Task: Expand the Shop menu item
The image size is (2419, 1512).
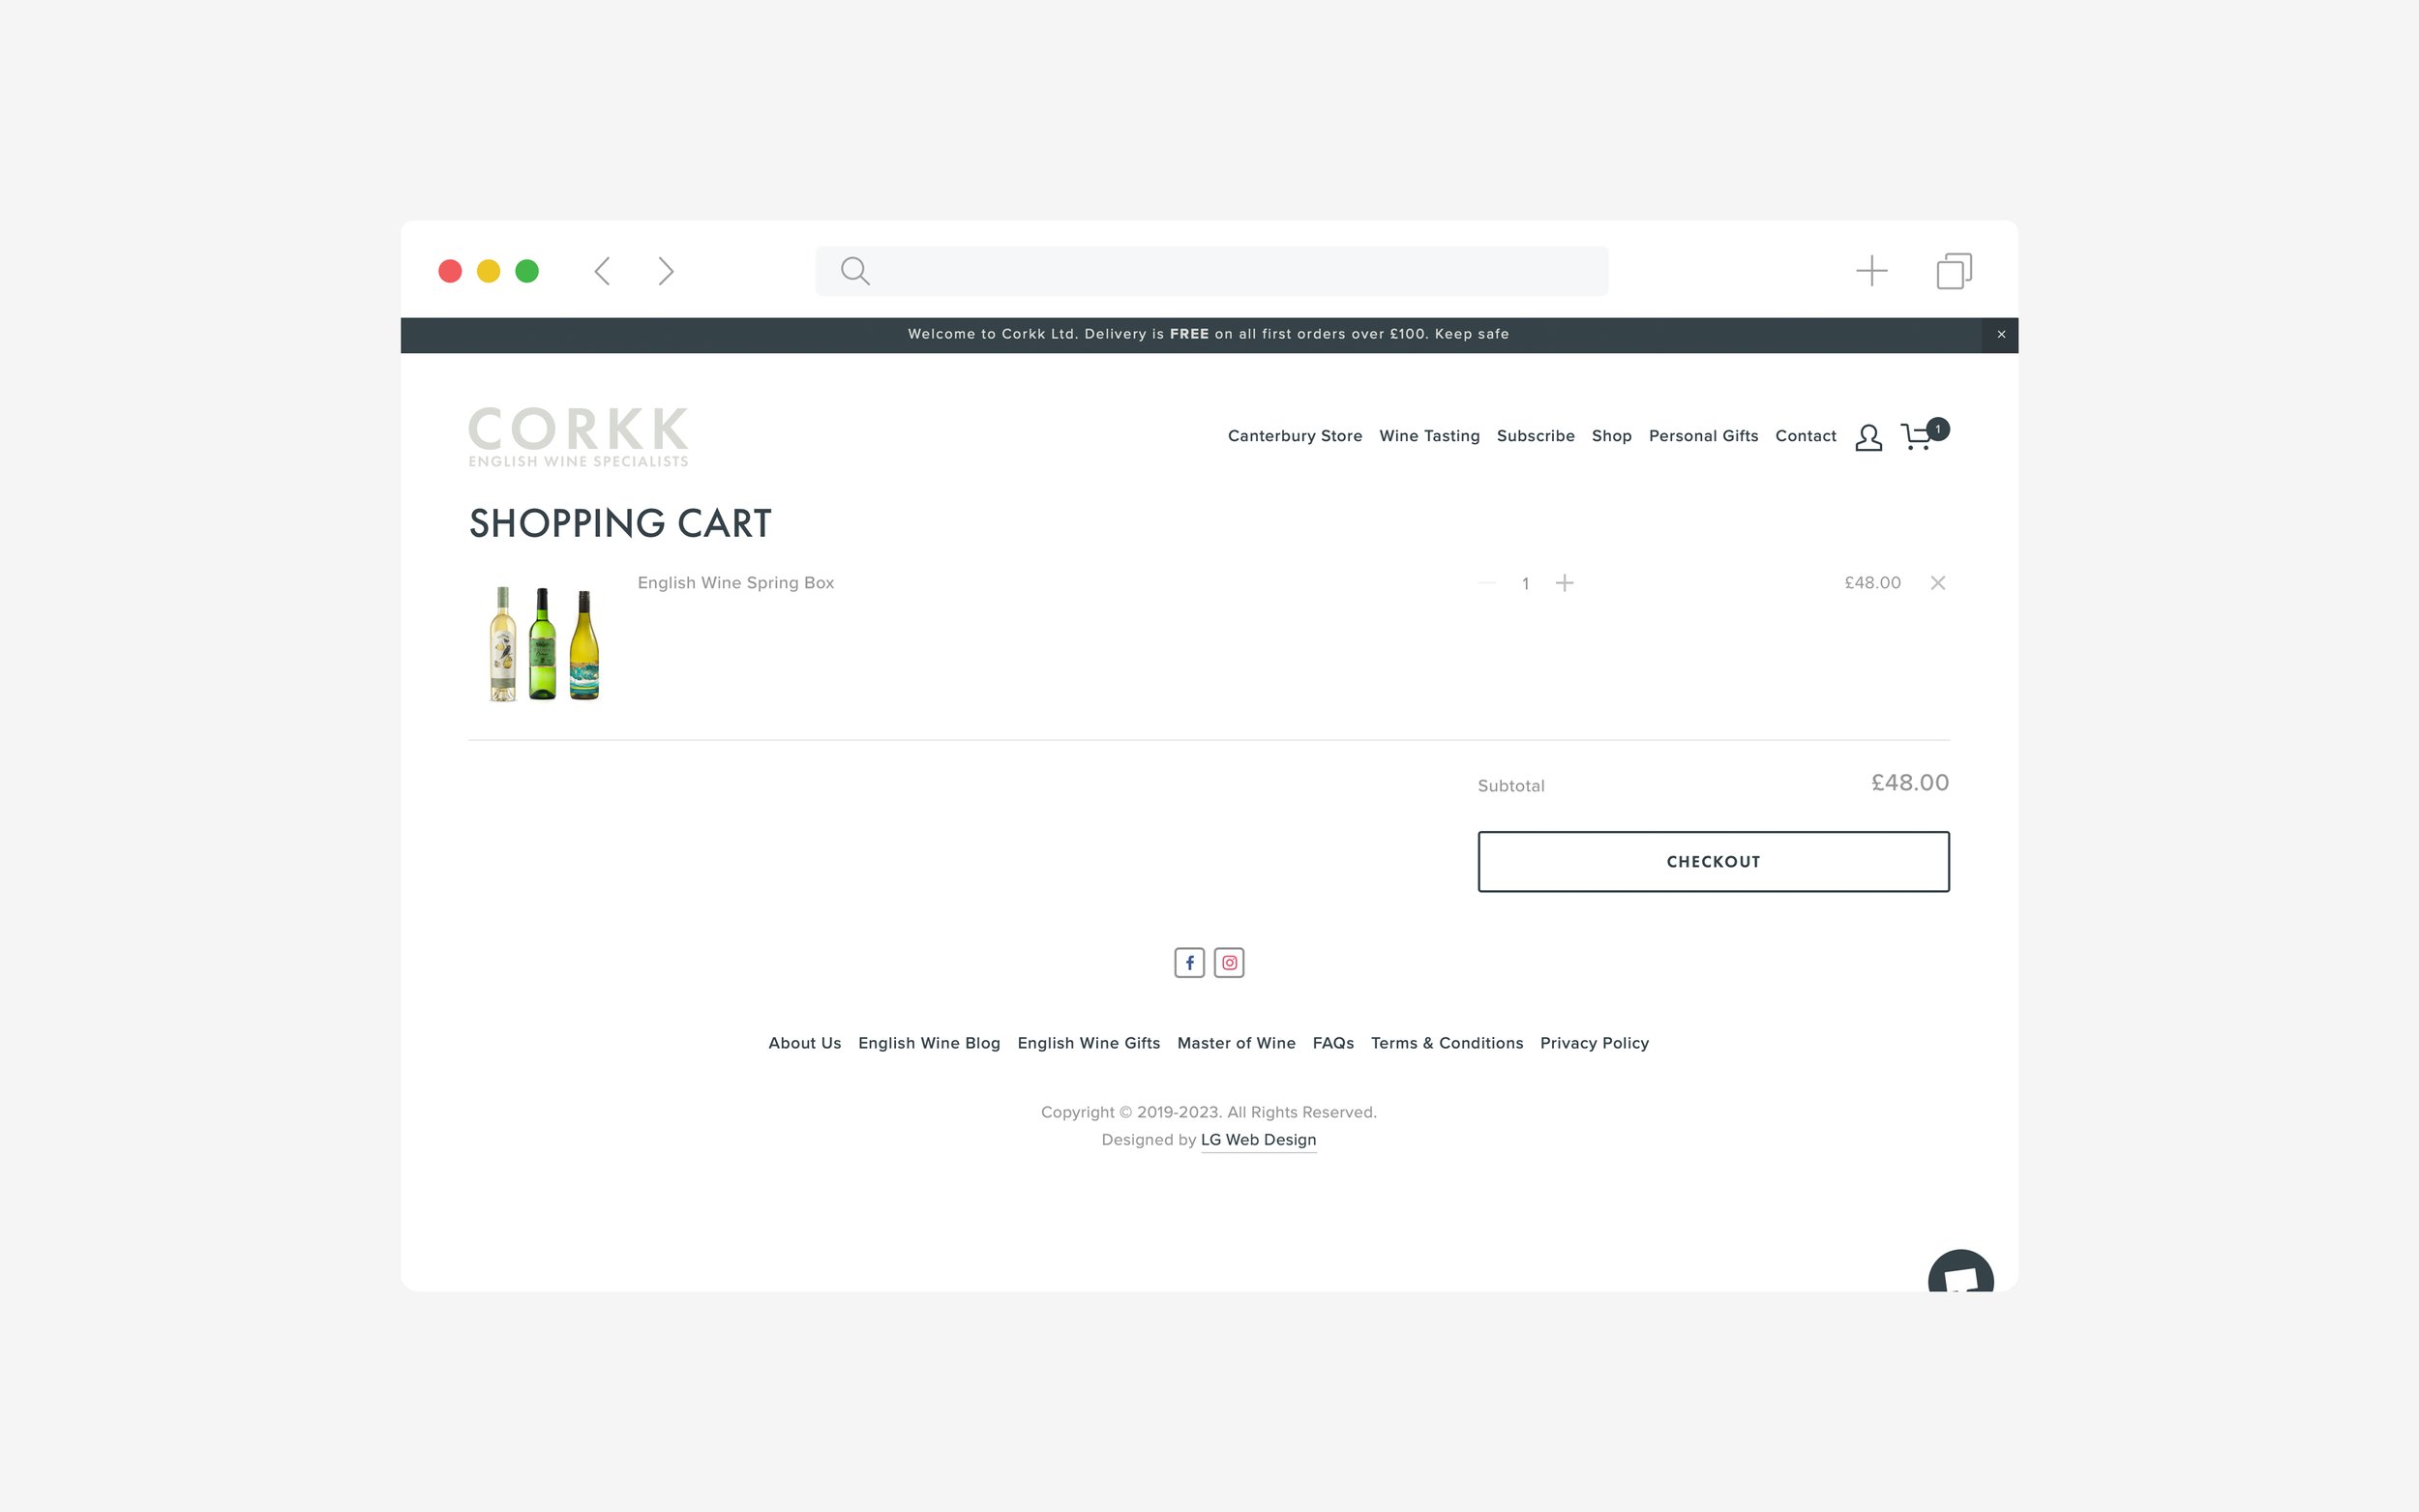Action: [x=1611, y=433]
